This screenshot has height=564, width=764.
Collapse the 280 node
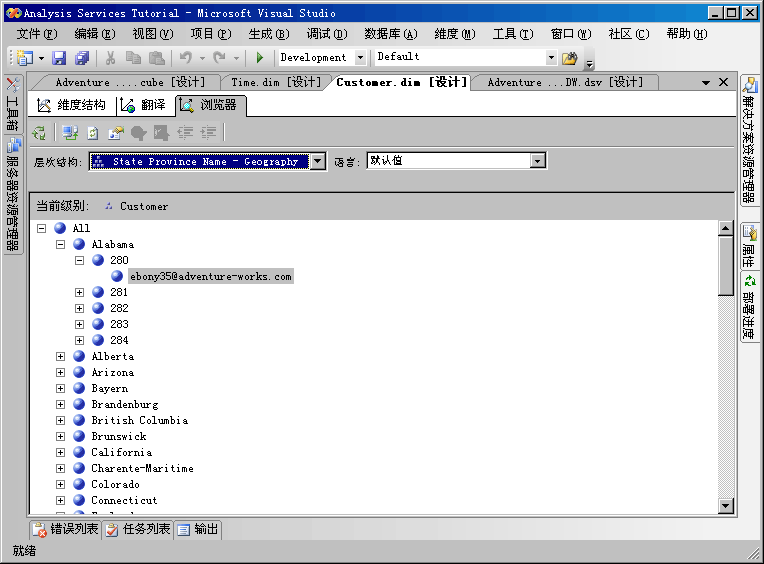click(79, 260)
